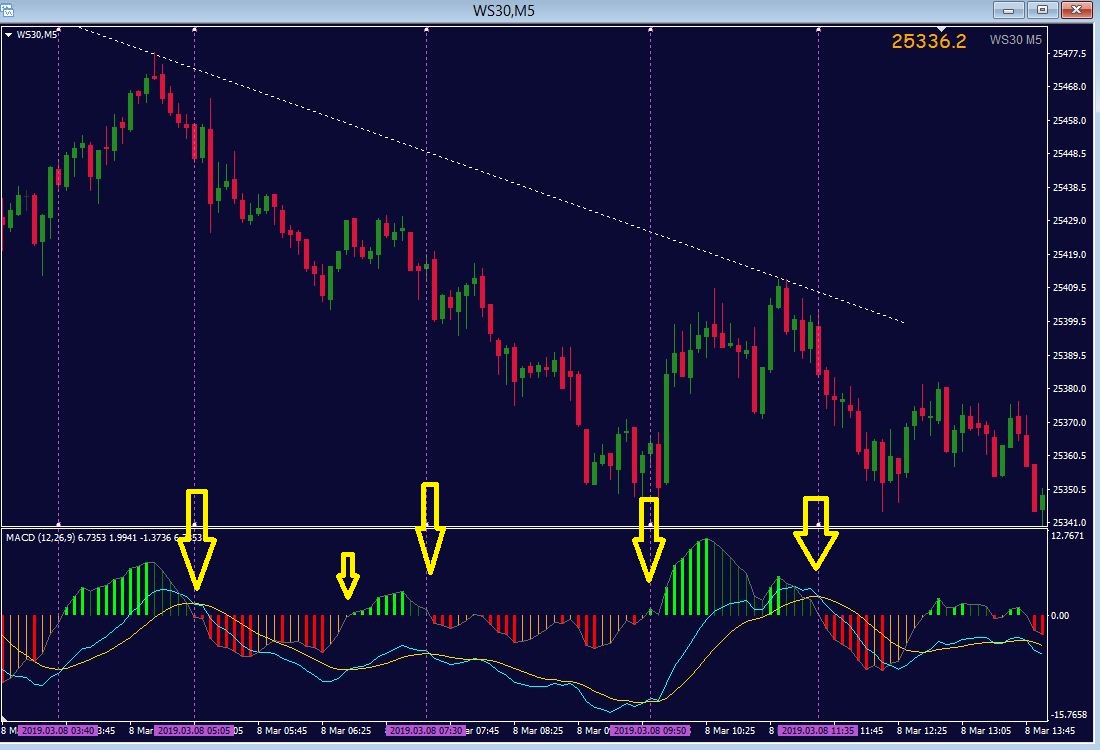Screen dimensions: 1100x750
Task: Click the 2019.03.08 03:40 magenta time label
Action: [58, 730]
